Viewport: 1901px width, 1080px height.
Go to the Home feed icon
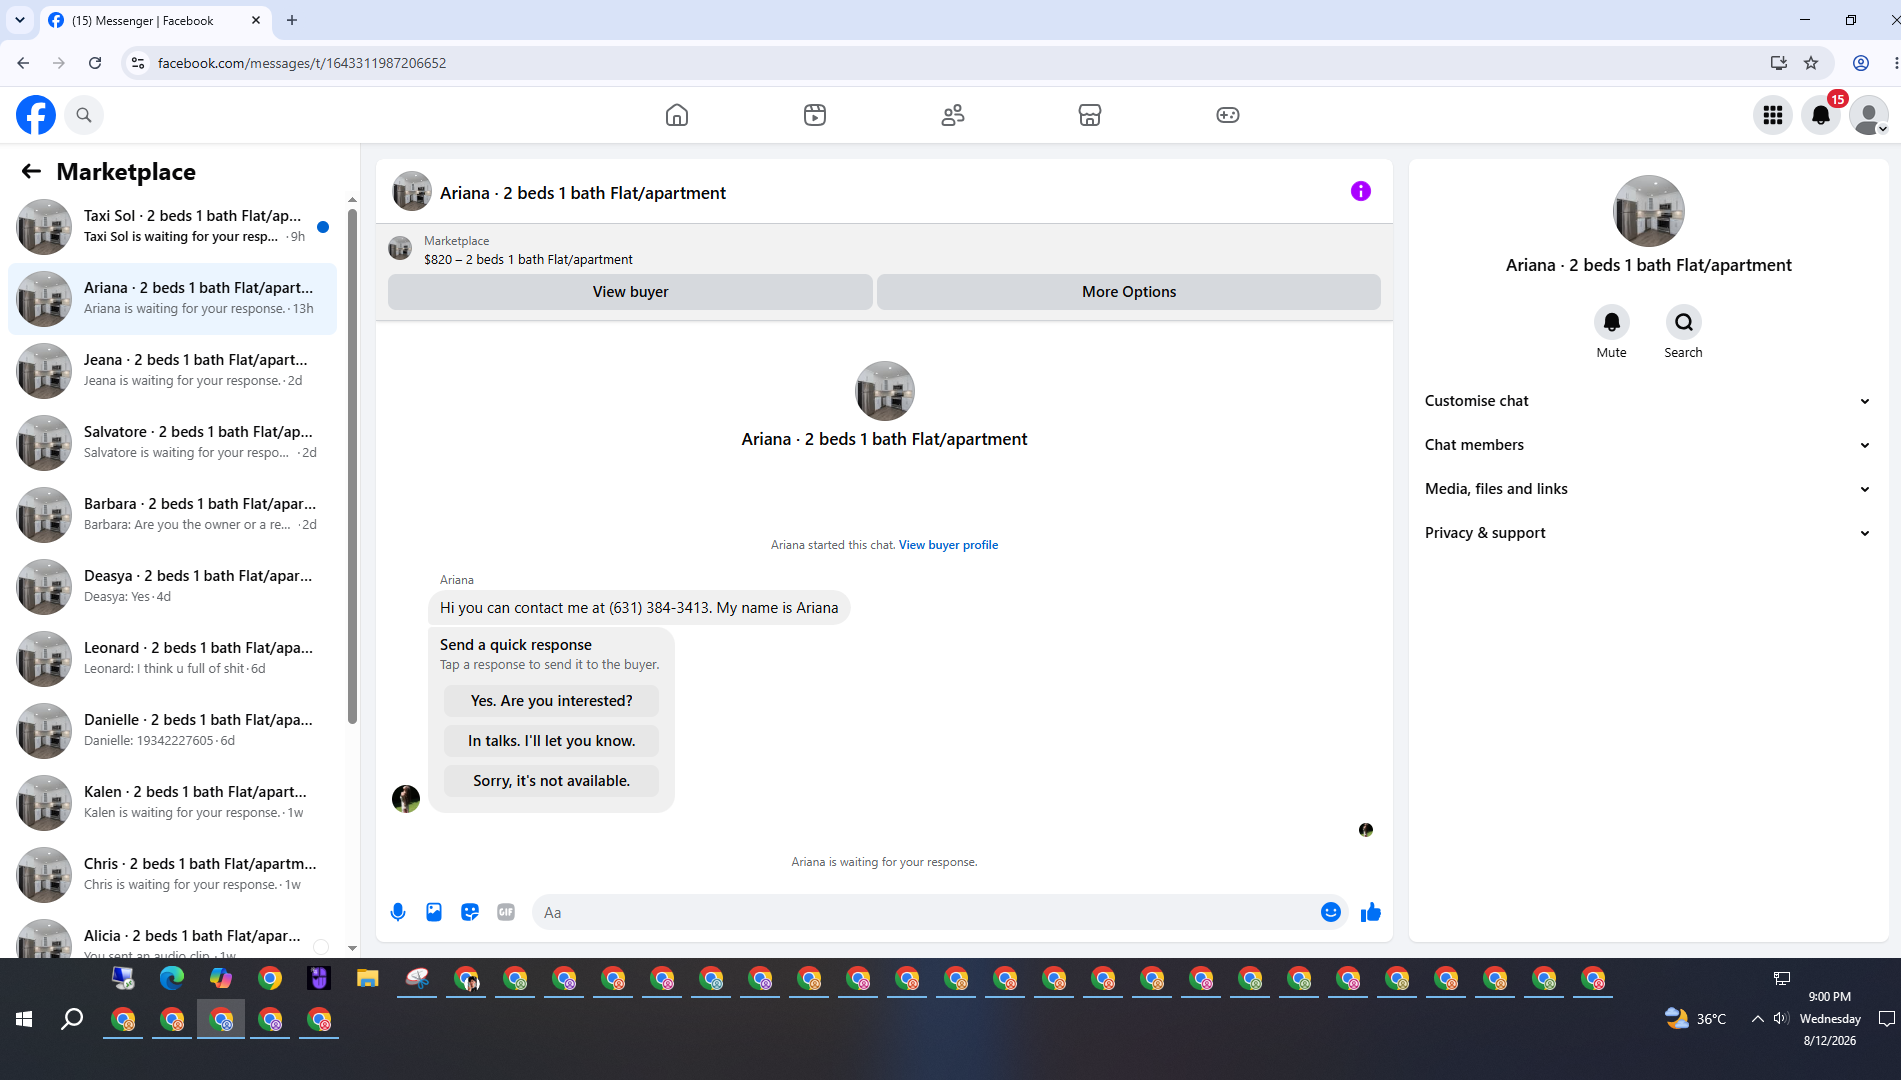point(677,115)
